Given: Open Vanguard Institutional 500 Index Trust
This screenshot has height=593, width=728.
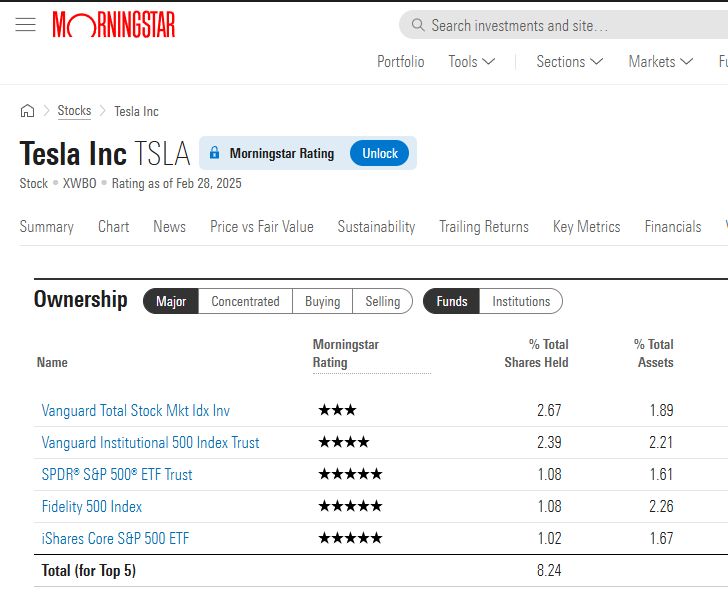Looking at the screenshot, I should coord(150,443).
